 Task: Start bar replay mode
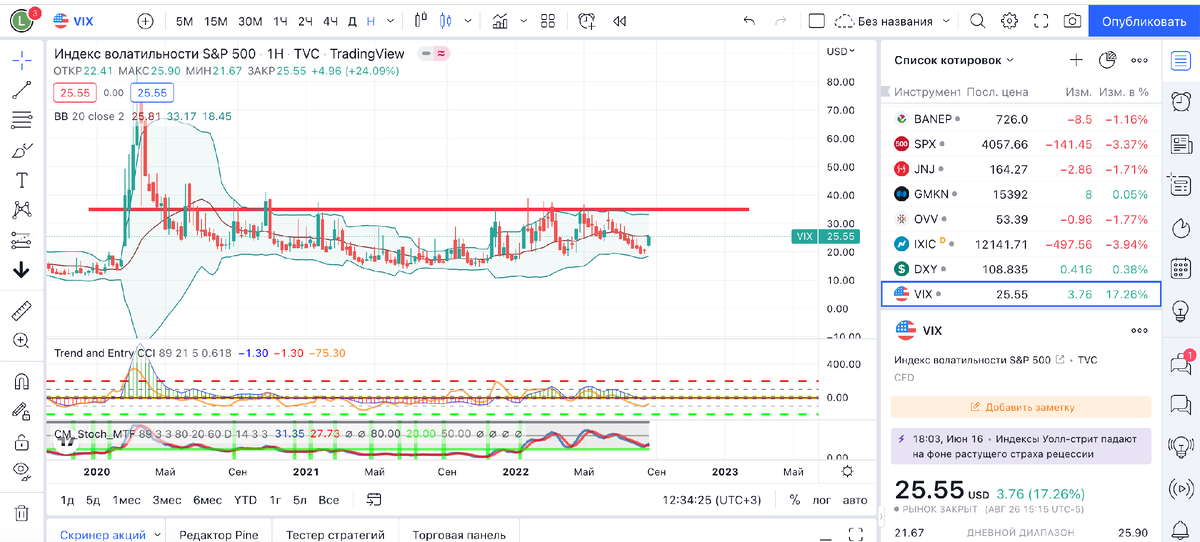[620, 21]
